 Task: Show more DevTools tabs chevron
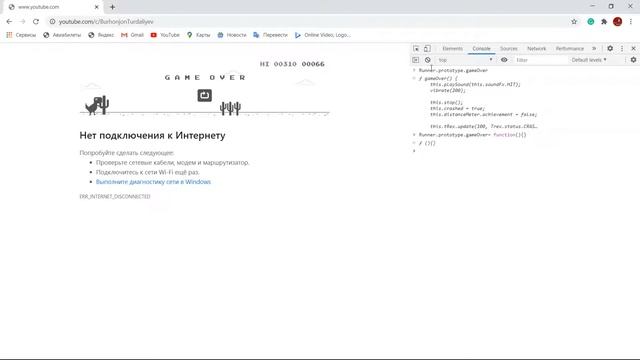[594, 49]
